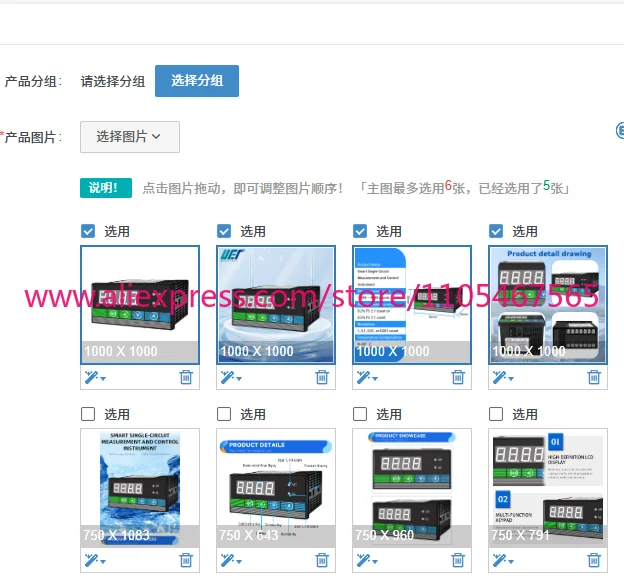Uncheck 选用 for the UET logo image
This screenshot has height=588, width=624.
coord(224,231)
